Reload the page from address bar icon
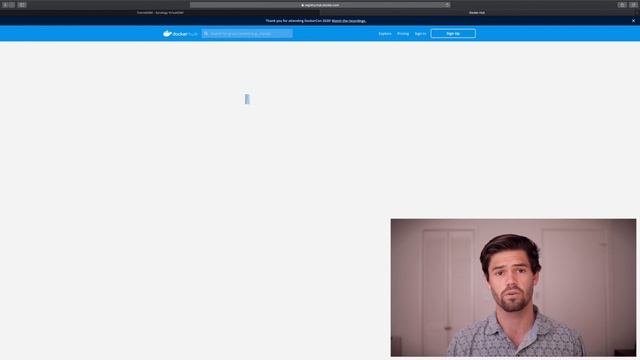This screenshot has height=360, width=640. tap(447, 5)
